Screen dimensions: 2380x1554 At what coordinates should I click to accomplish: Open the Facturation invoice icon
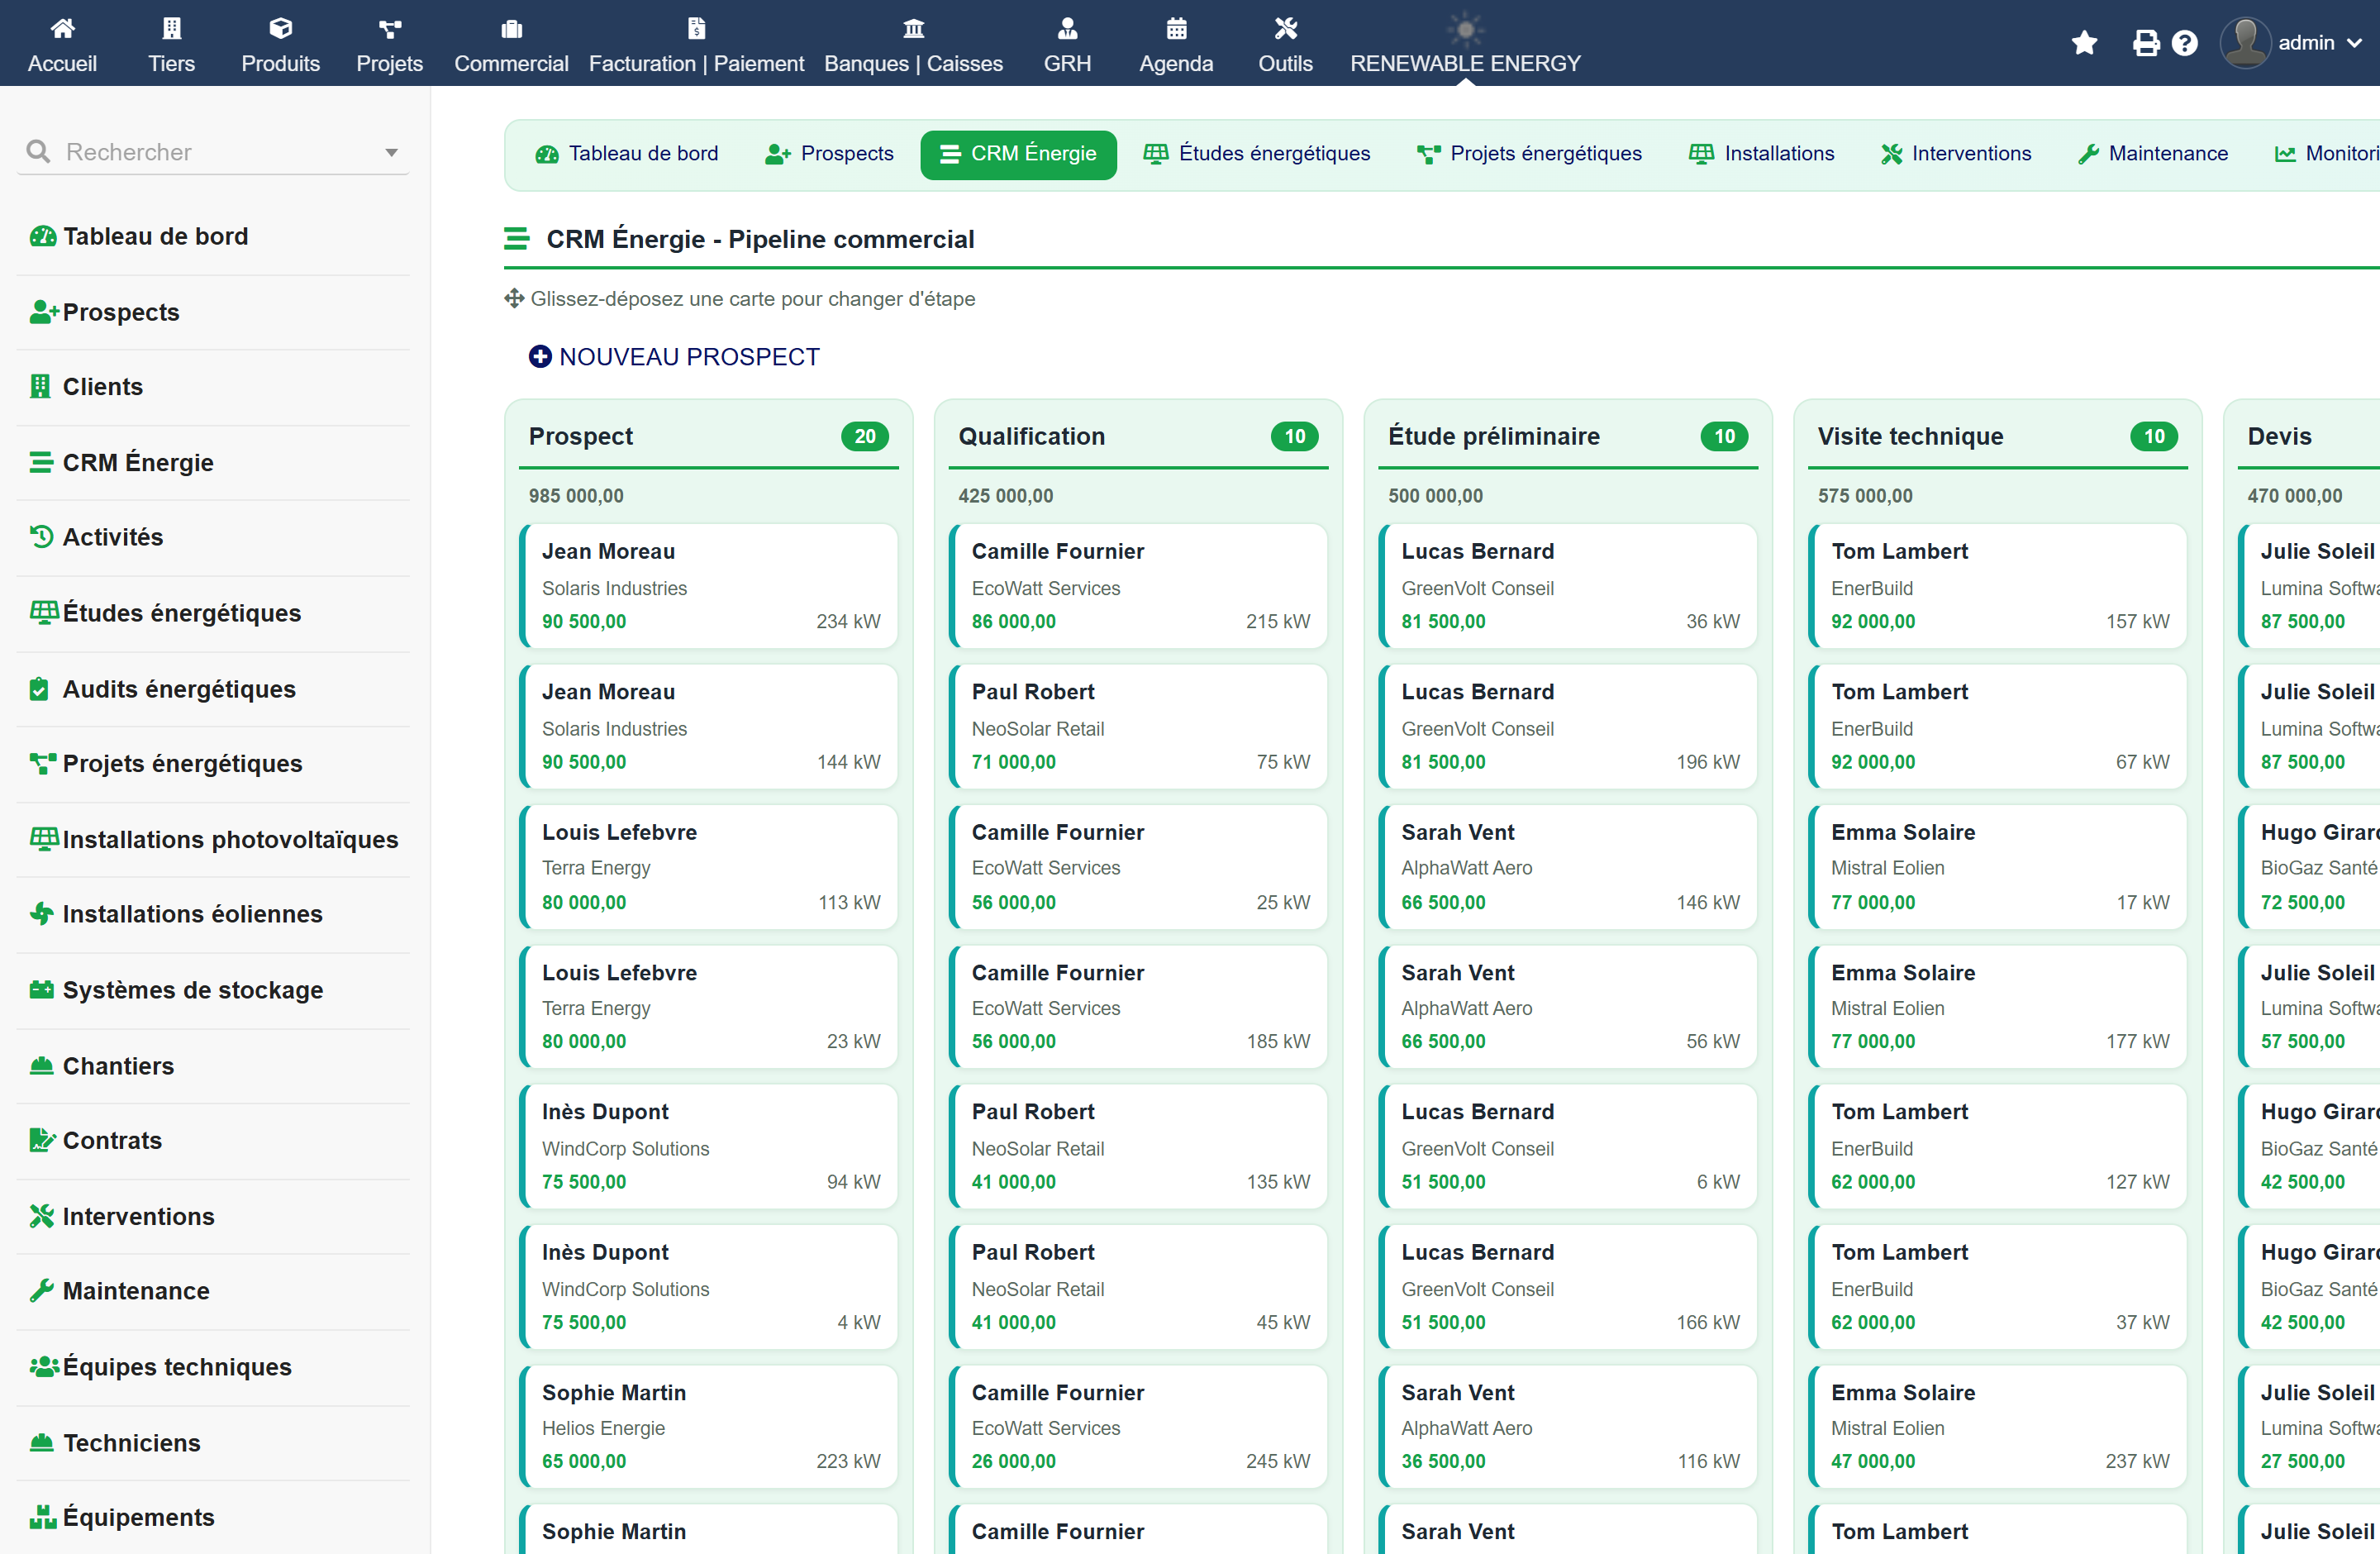696,28
